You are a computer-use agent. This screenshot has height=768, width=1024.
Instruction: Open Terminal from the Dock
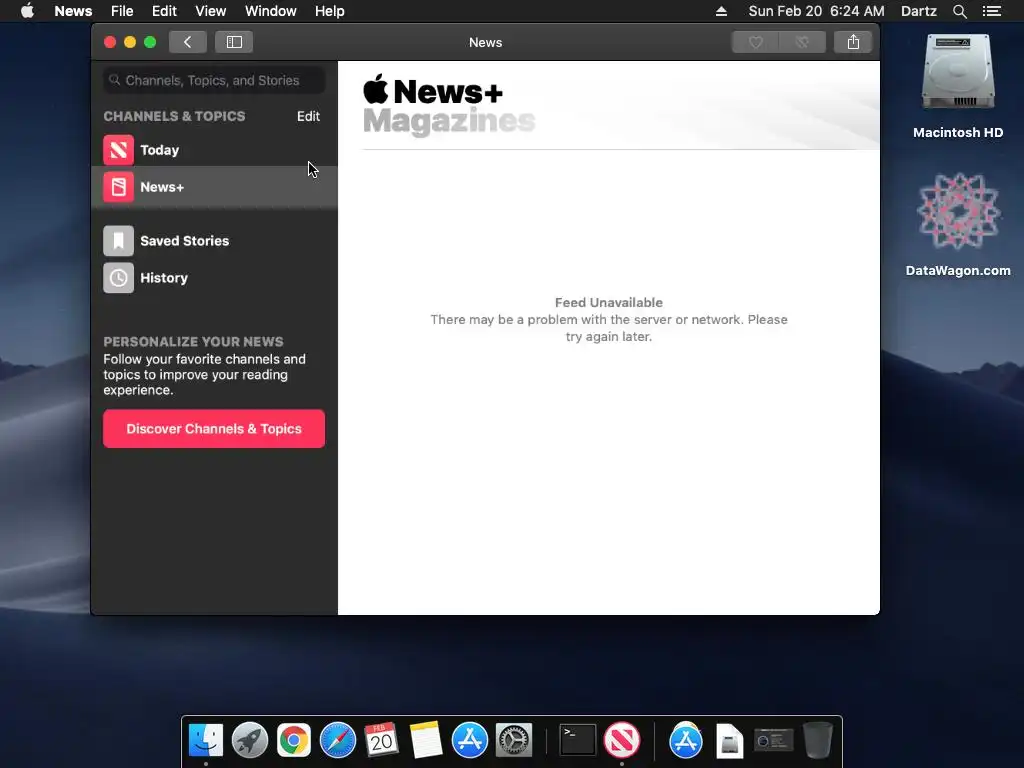(578, 741)
